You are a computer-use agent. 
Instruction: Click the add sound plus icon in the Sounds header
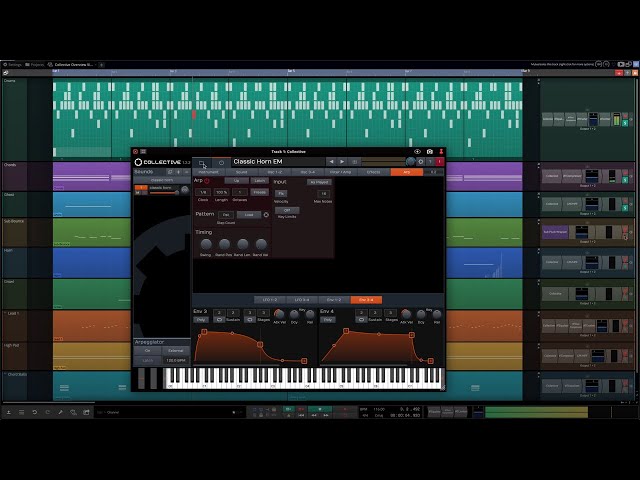coord(178,172)
